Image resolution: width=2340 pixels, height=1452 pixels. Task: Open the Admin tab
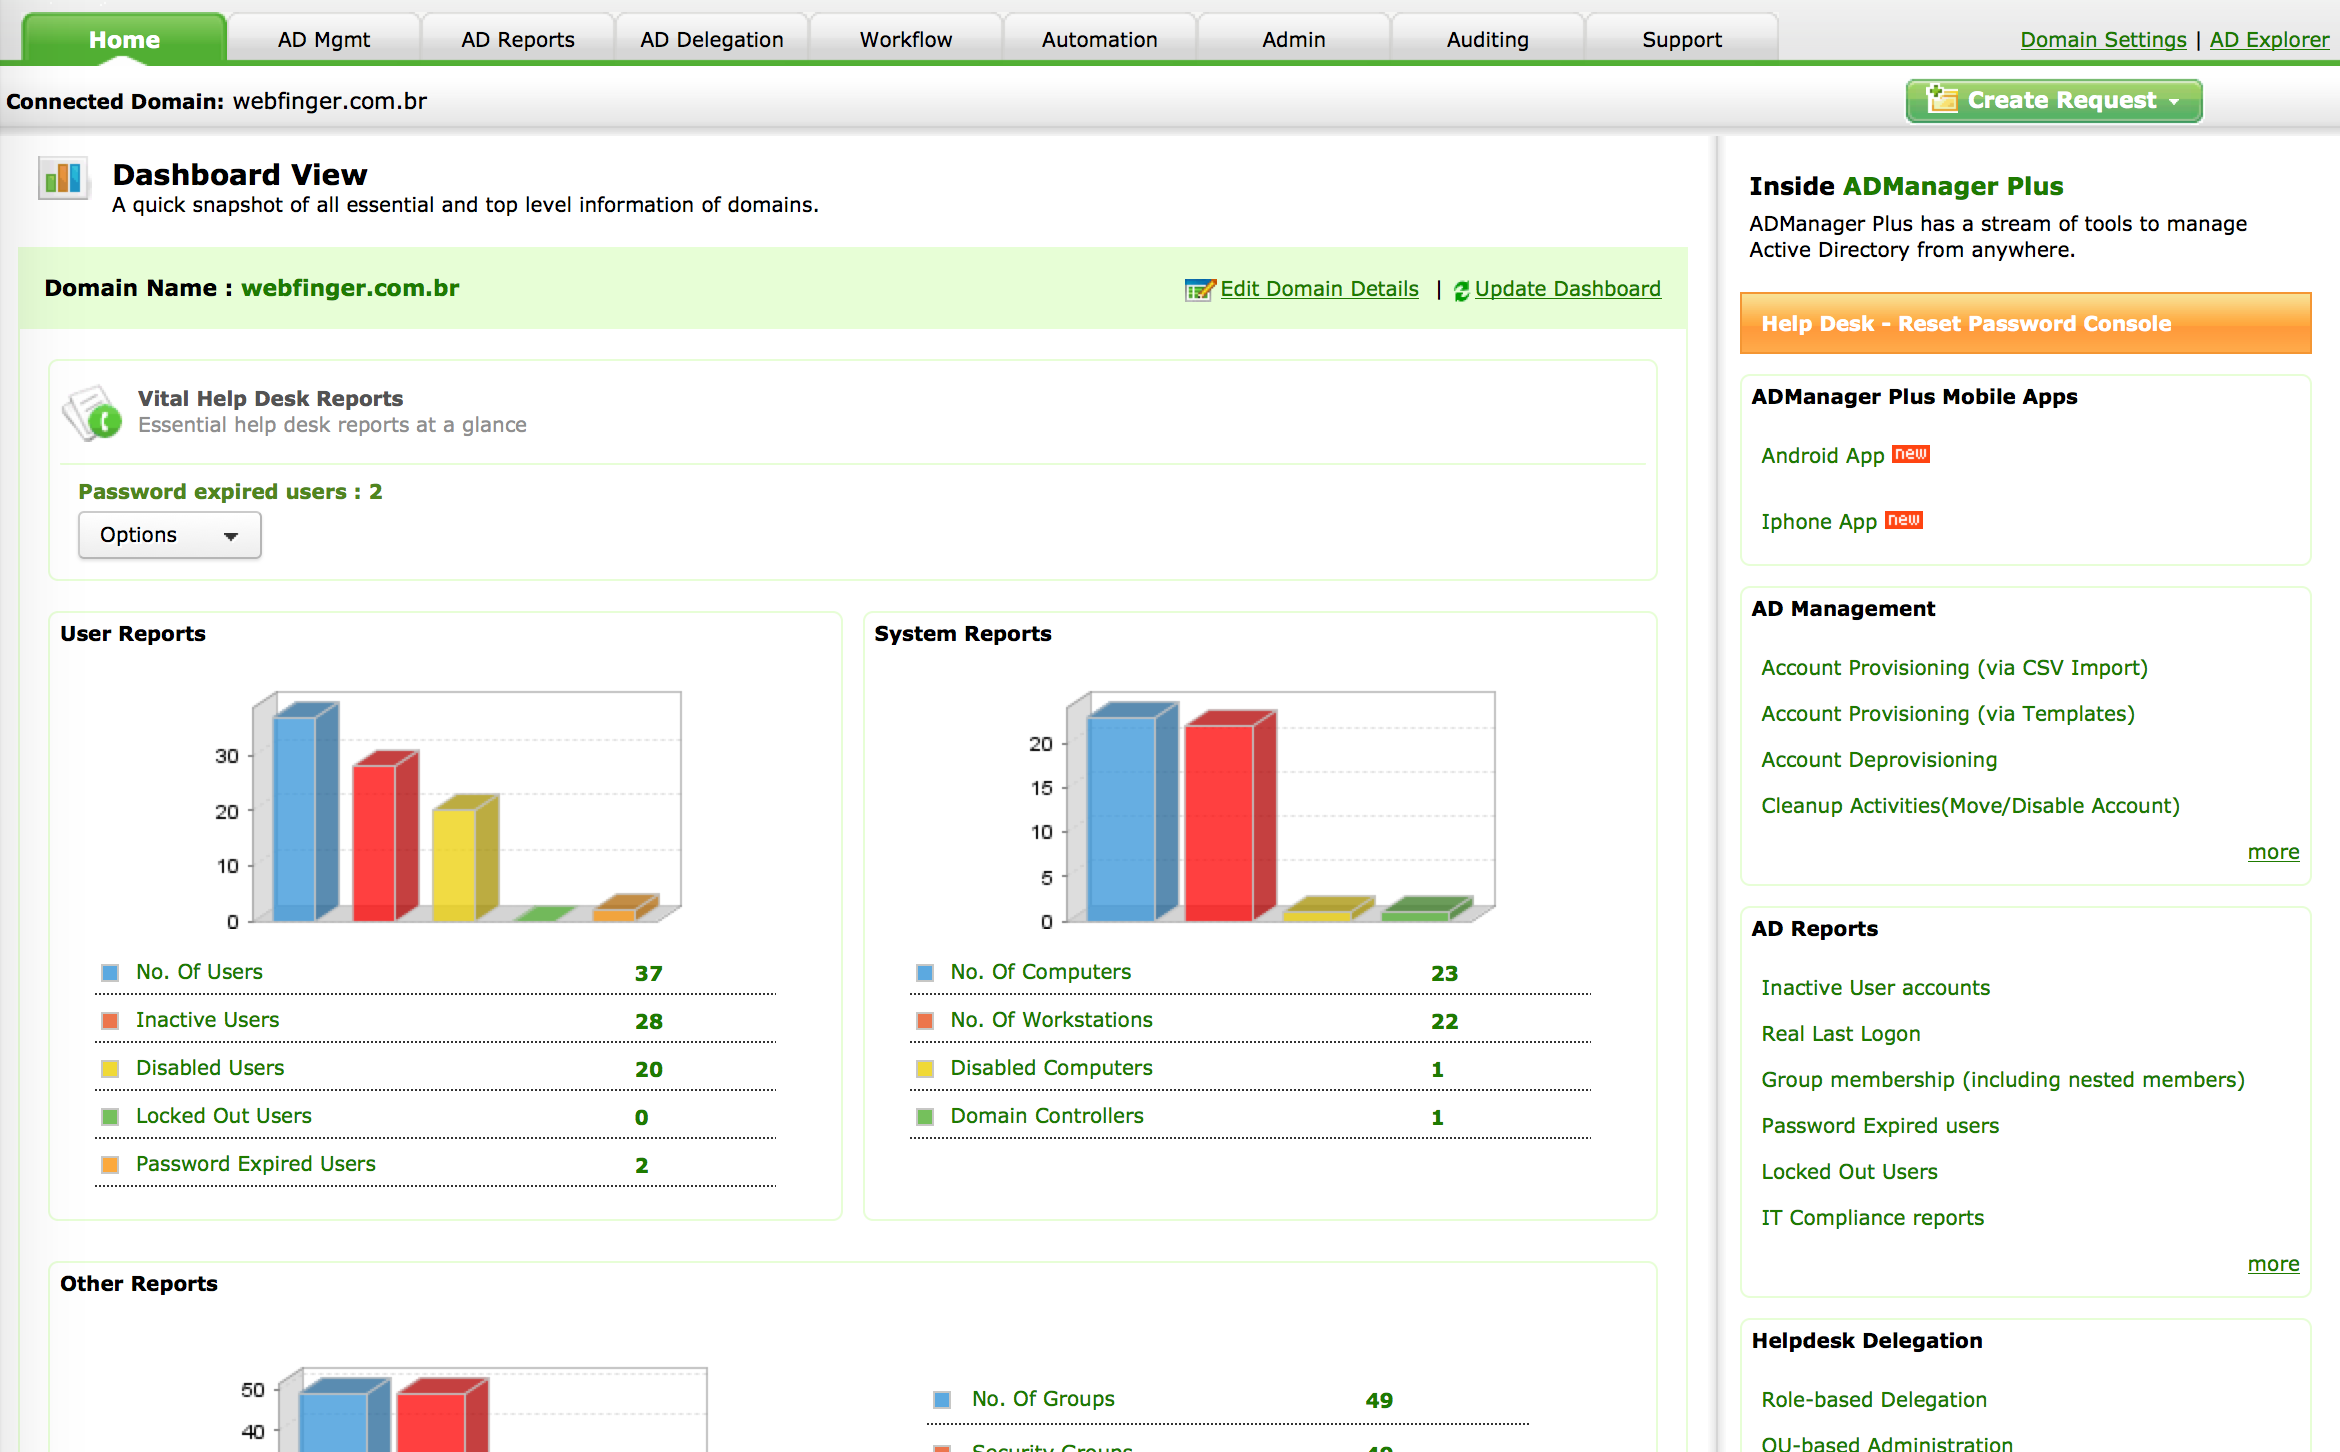point(1294,39)
